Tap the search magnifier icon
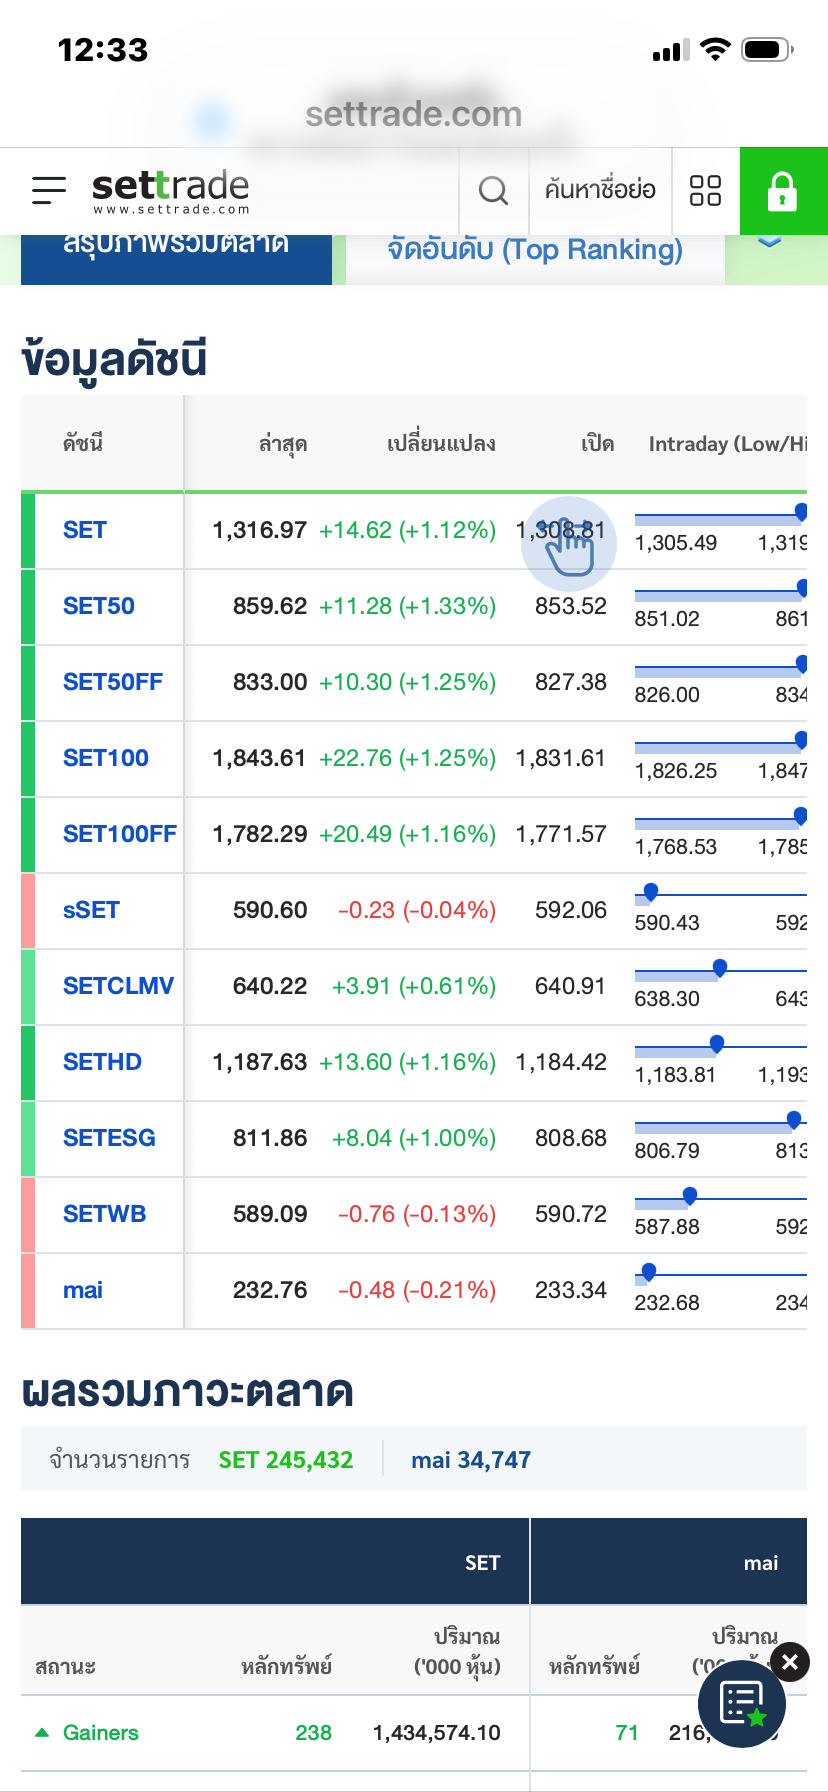The width and height of the screenshot is (828, 1792). coord(493,190)
